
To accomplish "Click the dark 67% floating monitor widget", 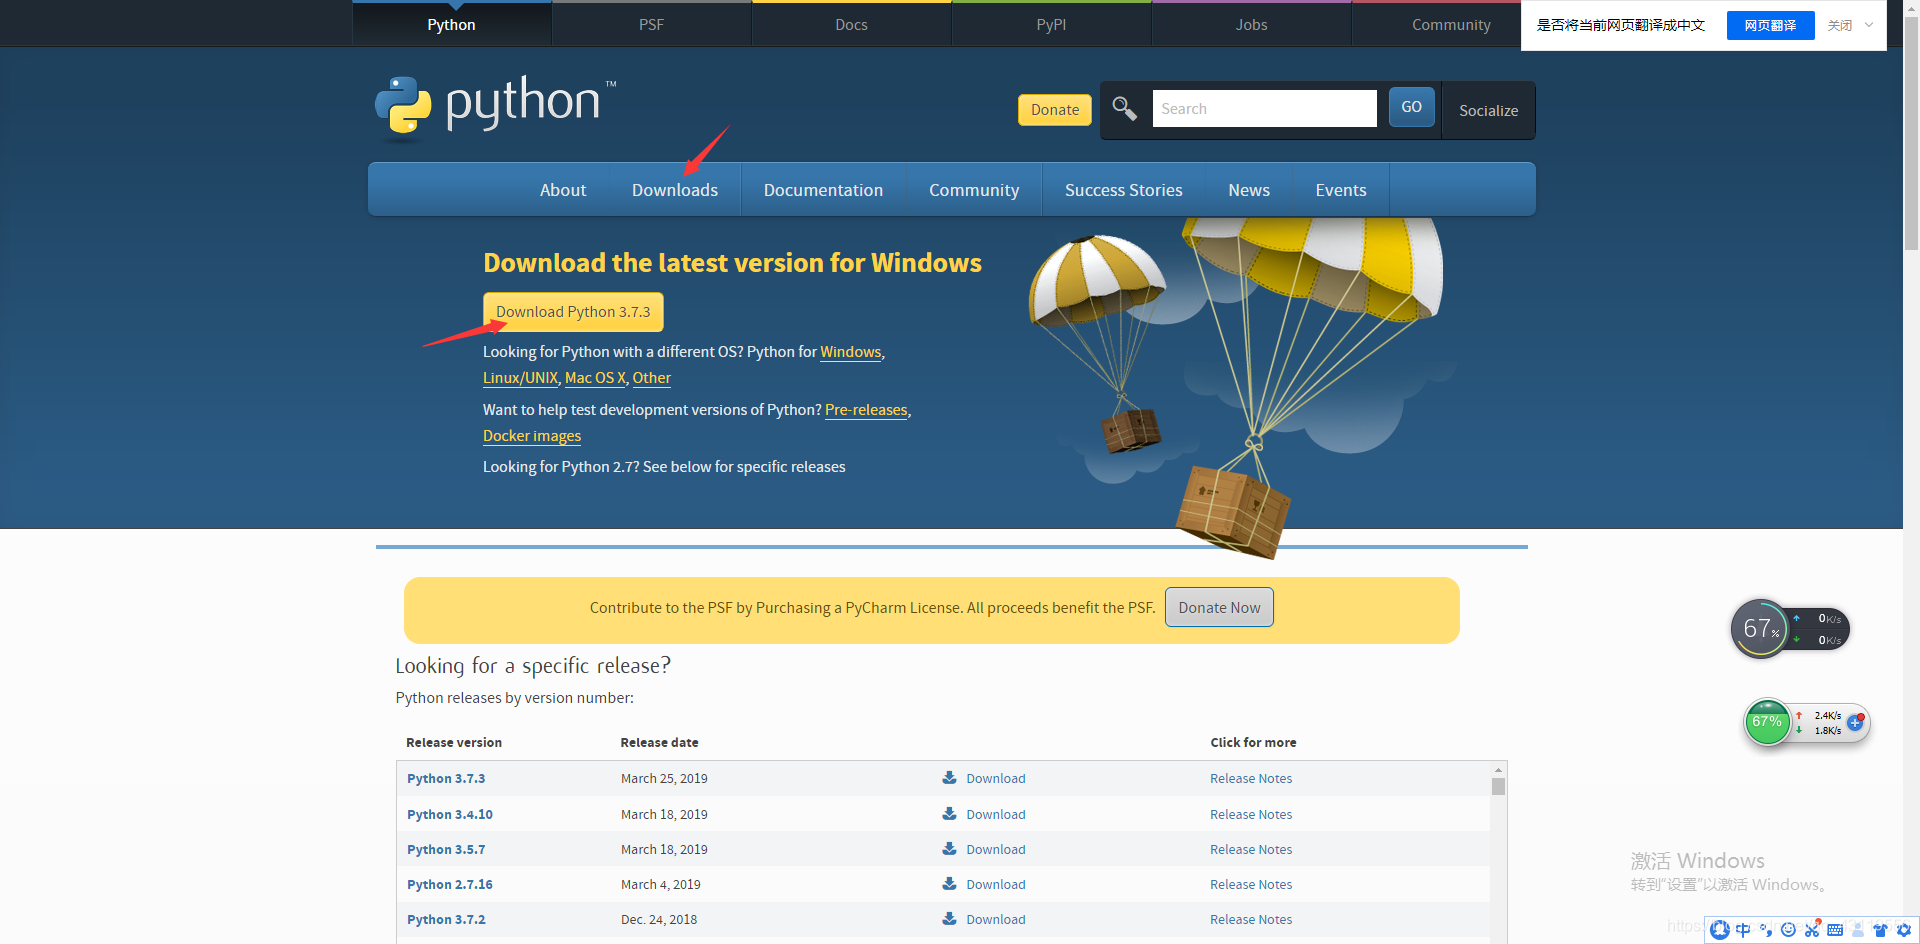I will click(1789, 629).
